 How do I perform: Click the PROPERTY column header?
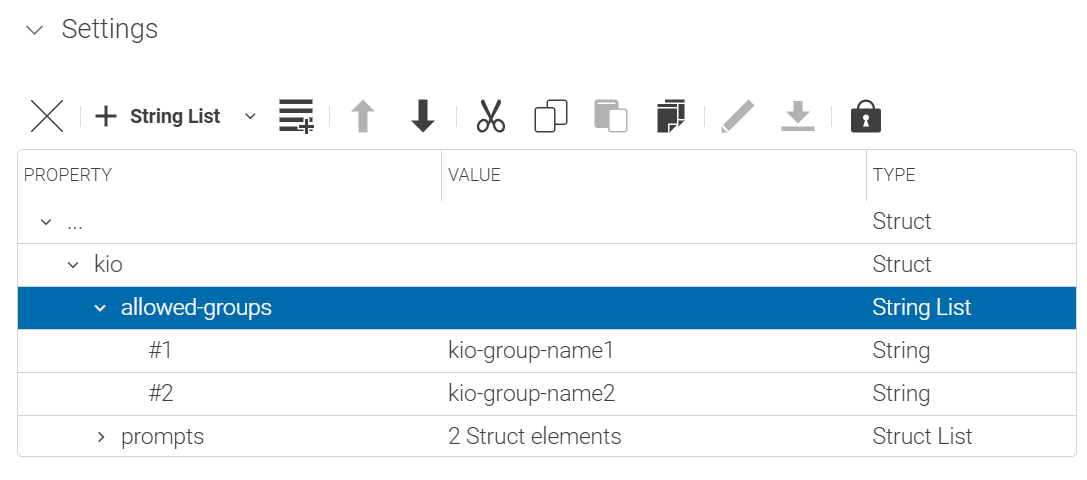(x=68, y=175)
